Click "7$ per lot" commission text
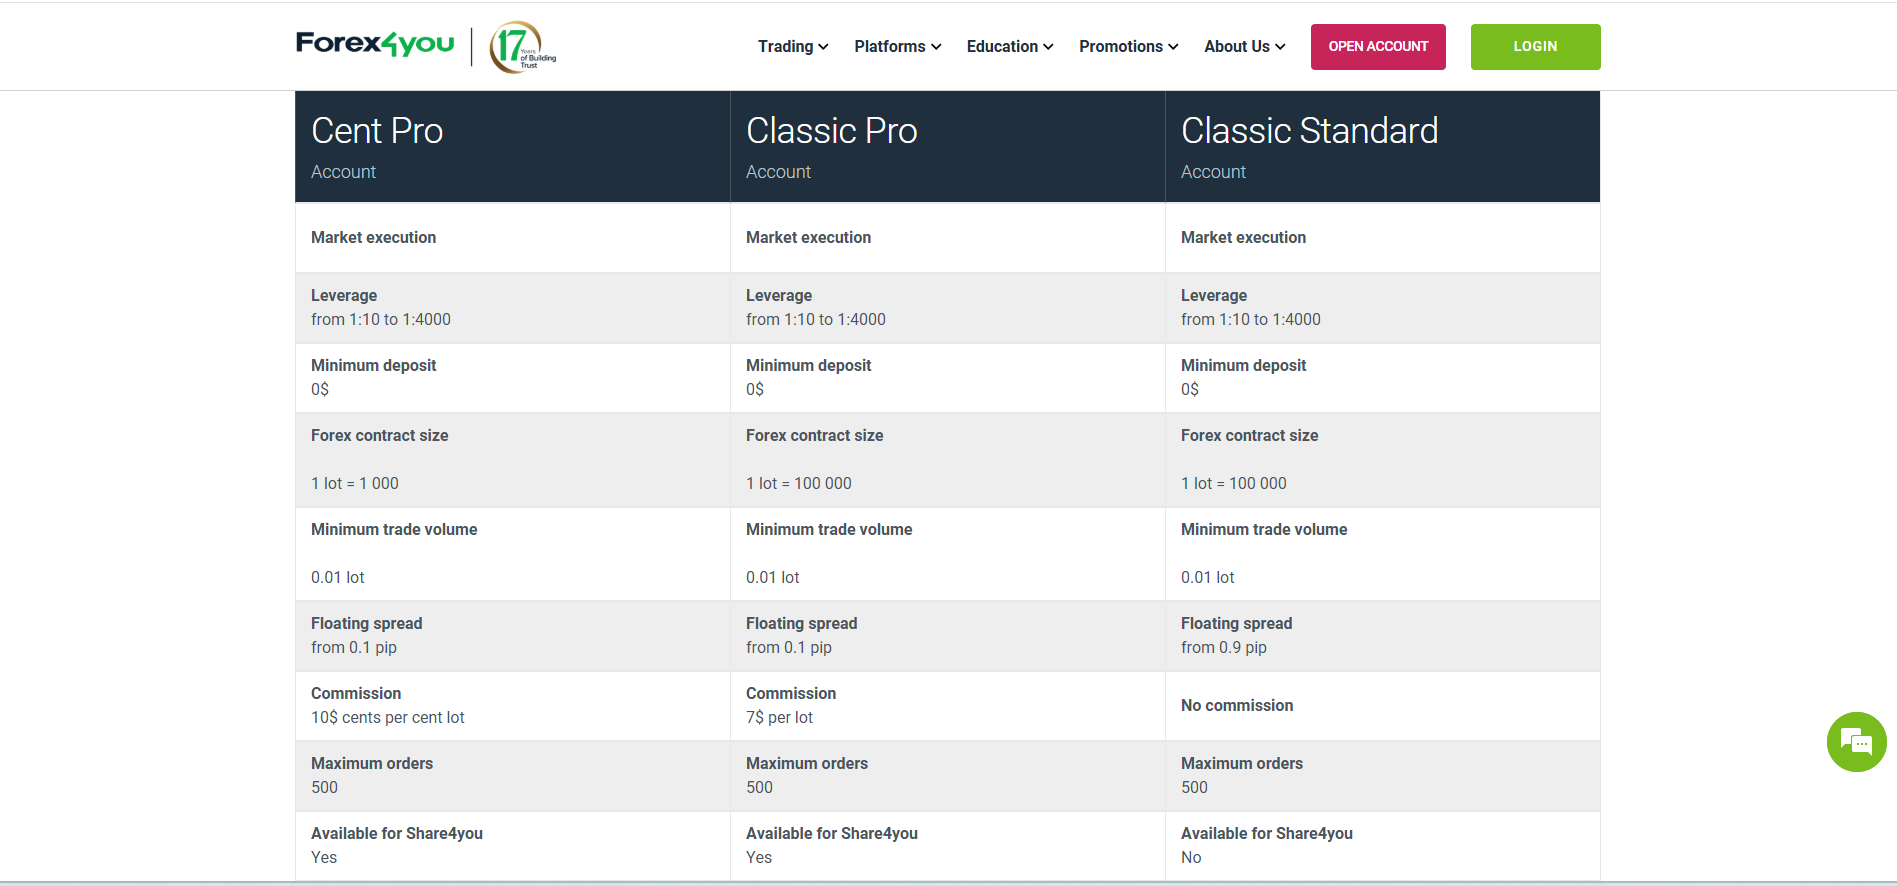The height and width of the screenshot is (886, 1897). tap(779, 718)
